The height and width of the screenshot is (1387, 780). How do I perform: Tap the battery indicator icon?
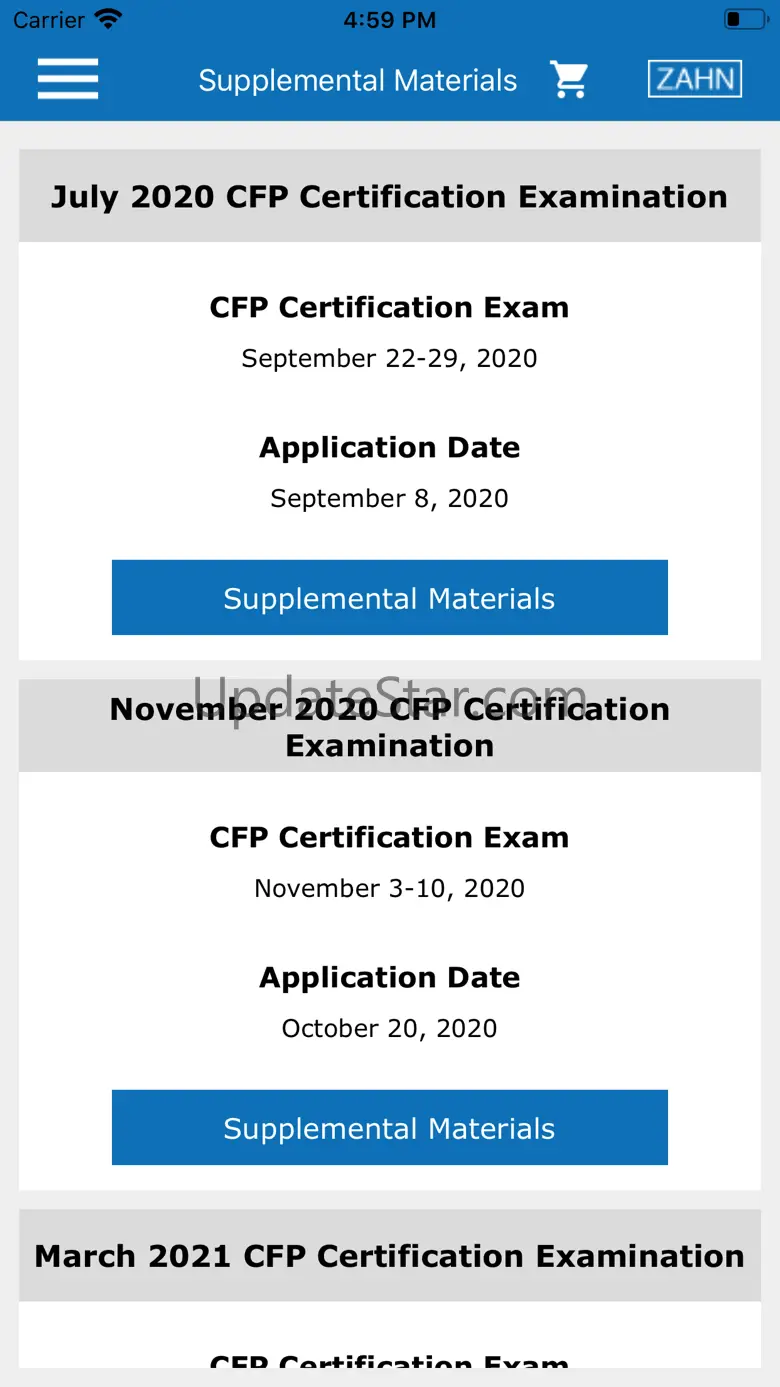pos(745,19)
